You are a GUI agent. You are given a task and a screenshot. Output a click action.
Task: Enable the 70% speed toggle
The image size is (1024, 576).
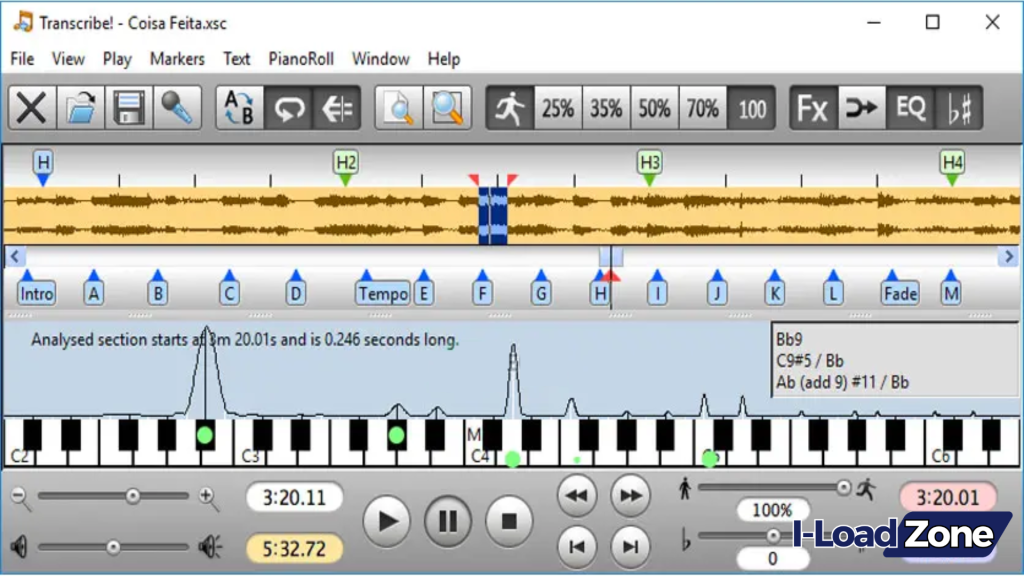click(703, 107)
